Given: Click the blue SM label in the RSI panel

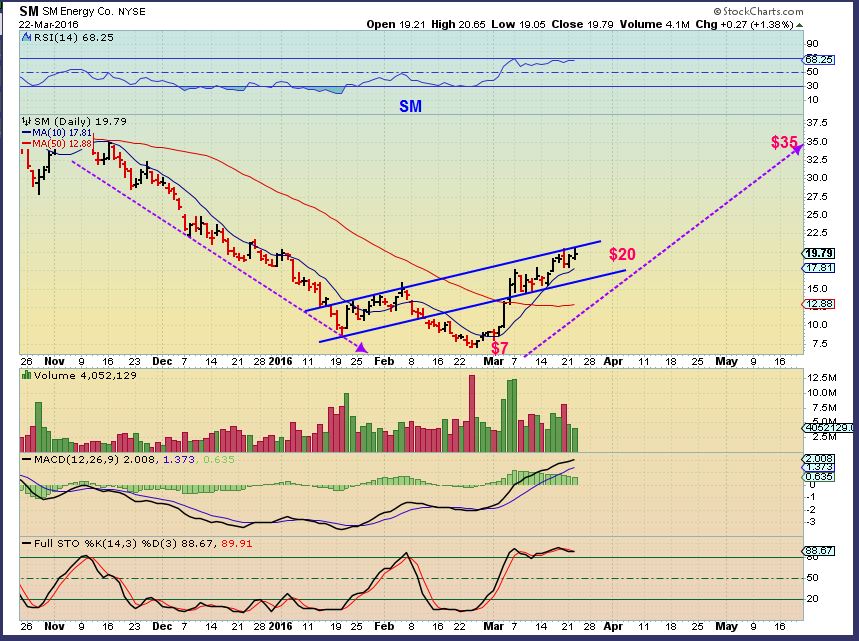Looking at the screenshot, I should click(411, 104).
